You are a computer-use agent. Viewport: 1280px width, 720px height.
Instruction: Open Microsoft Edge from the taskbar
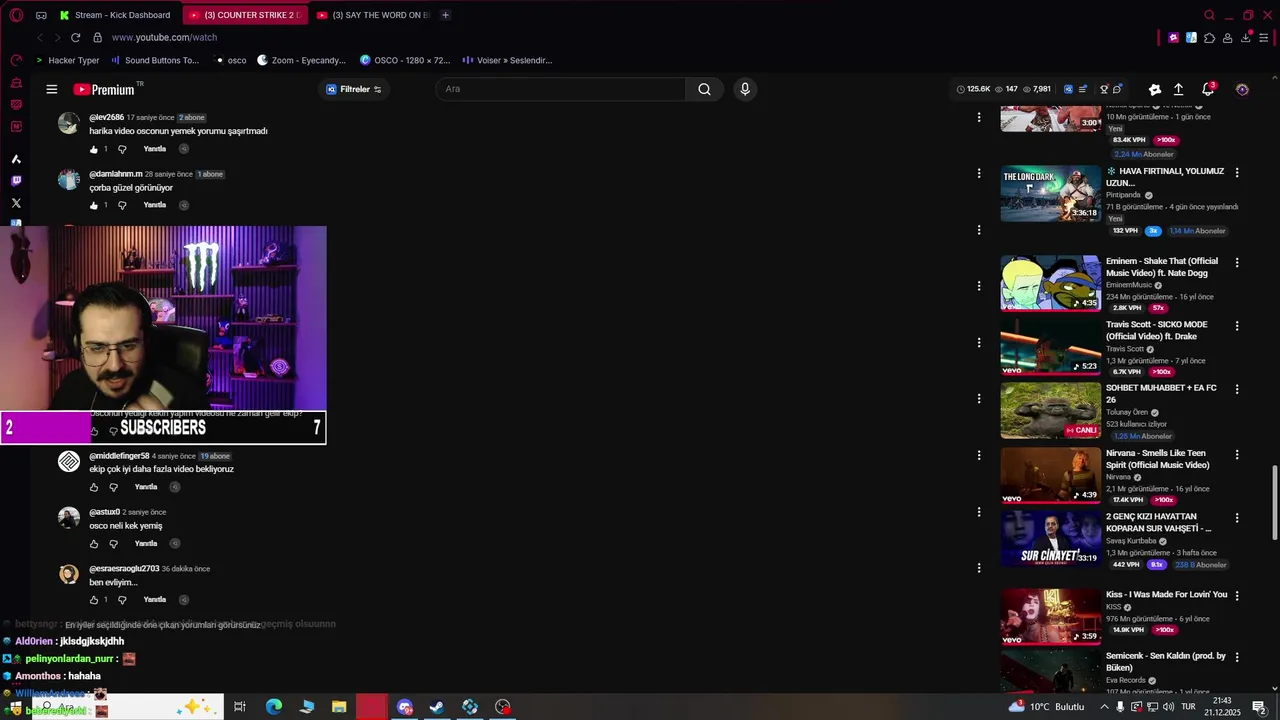click(274, 706)
